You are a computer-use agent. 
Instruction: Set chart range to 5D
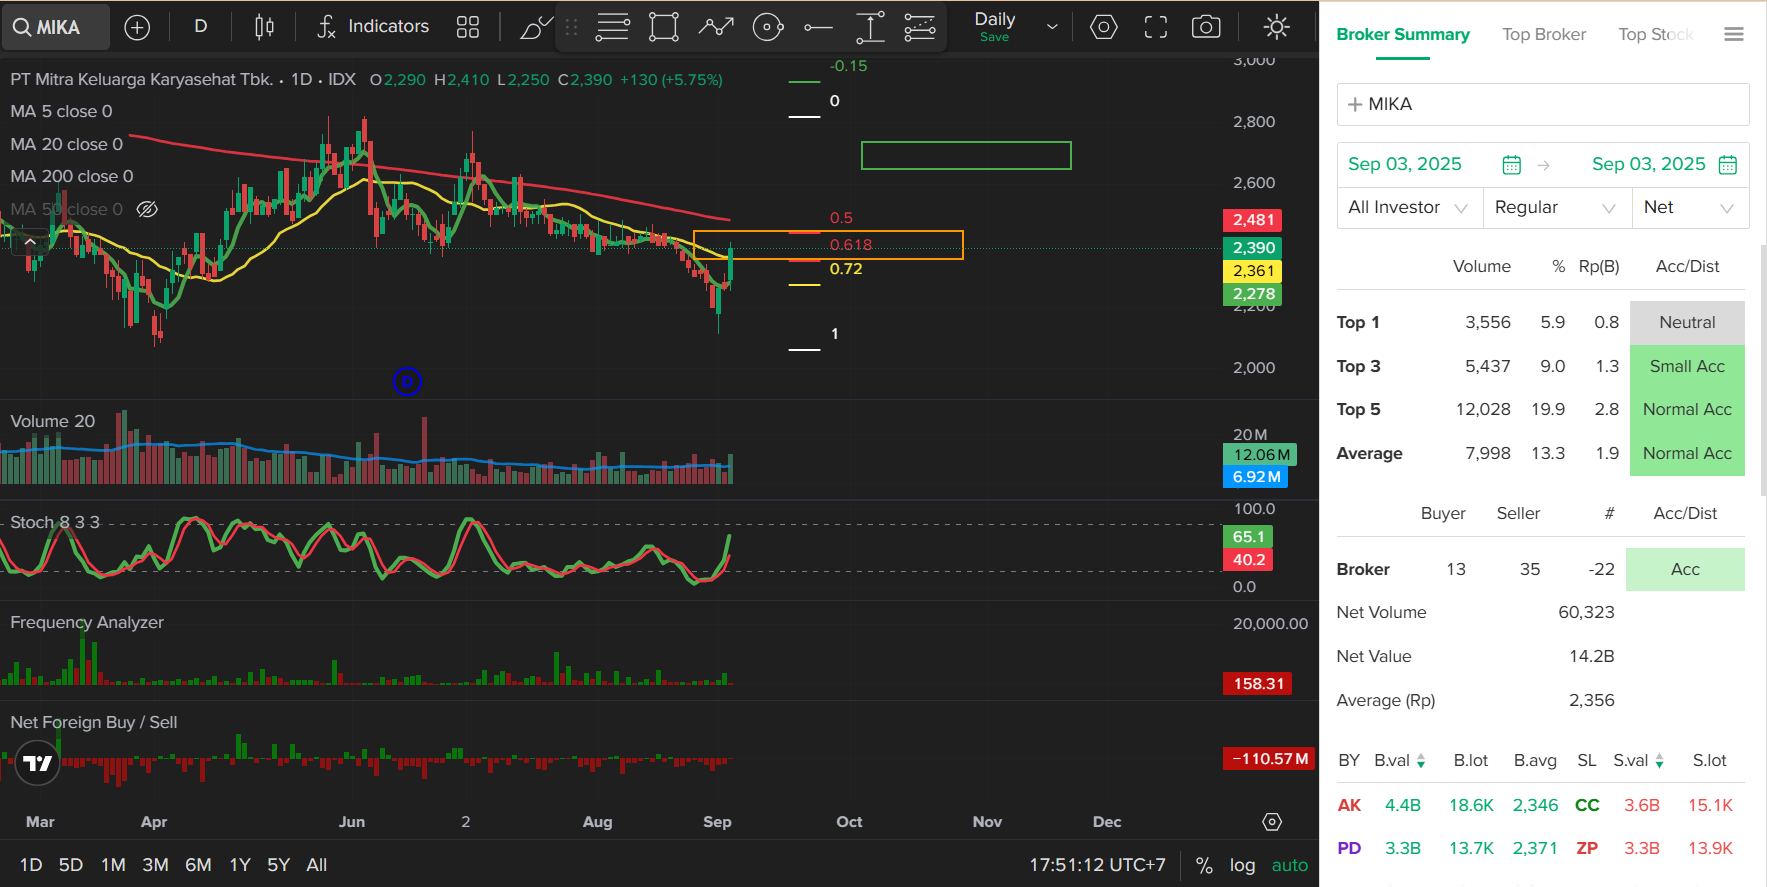71,865
